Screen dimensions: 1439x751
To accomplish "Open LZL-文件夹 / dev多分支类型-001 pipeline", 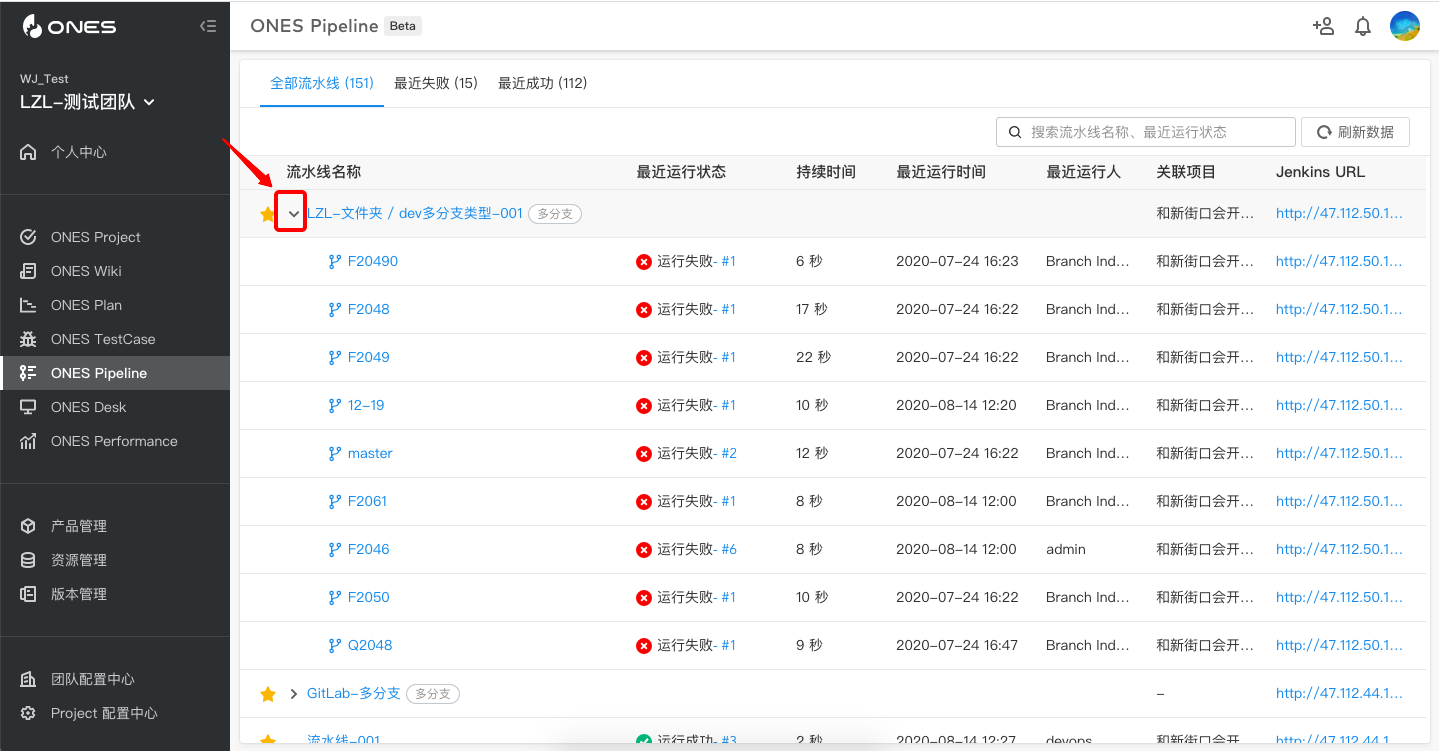I will [415, 213].
